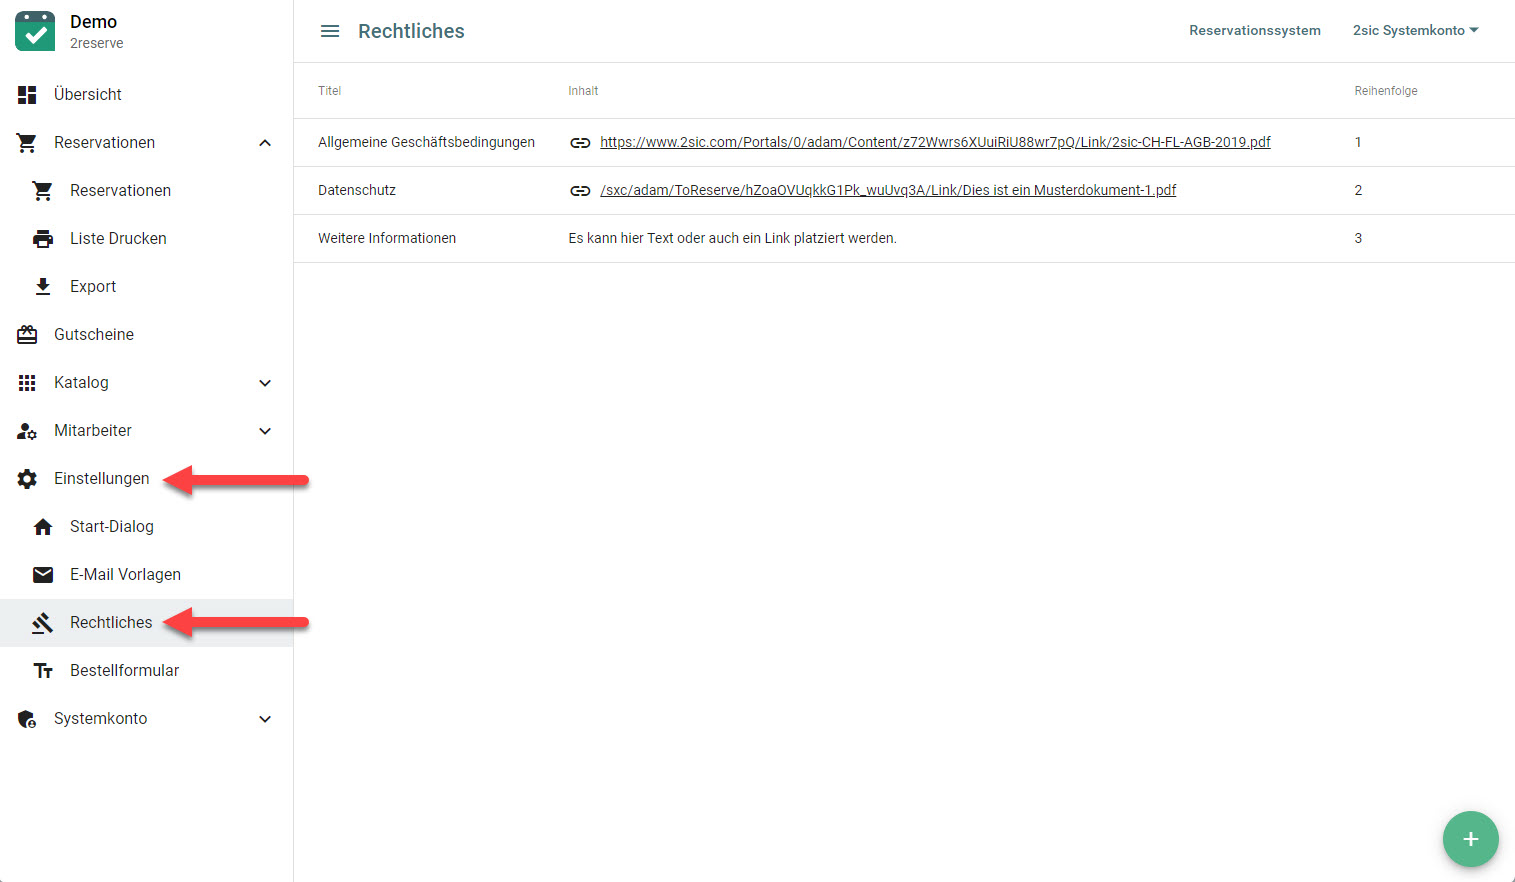Viewport: 1515px width, 882px height.
Task: Click the printer icon for Liste Drucken
Action: (x=43, y=239)
